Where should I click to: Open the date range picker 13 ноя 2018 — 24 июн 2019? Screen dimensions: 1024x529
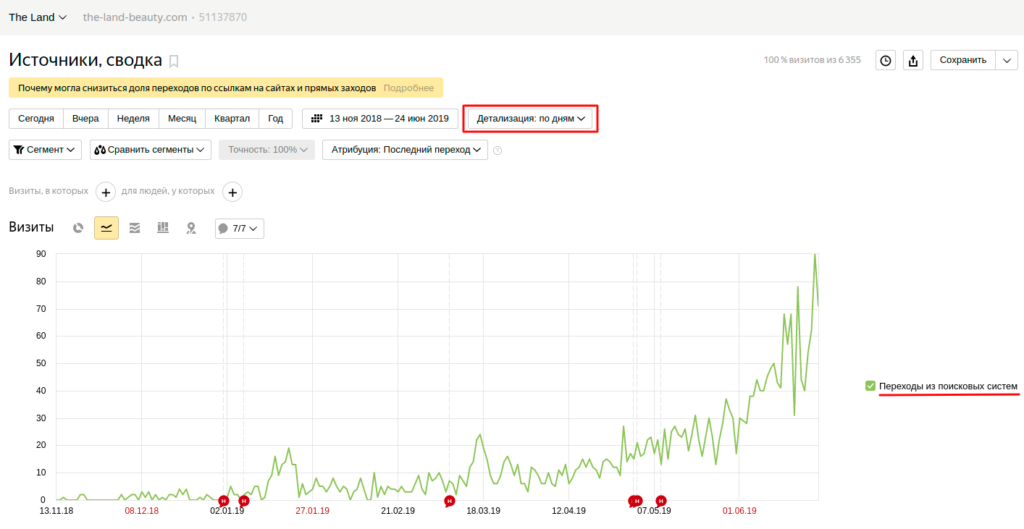(380, 118)
